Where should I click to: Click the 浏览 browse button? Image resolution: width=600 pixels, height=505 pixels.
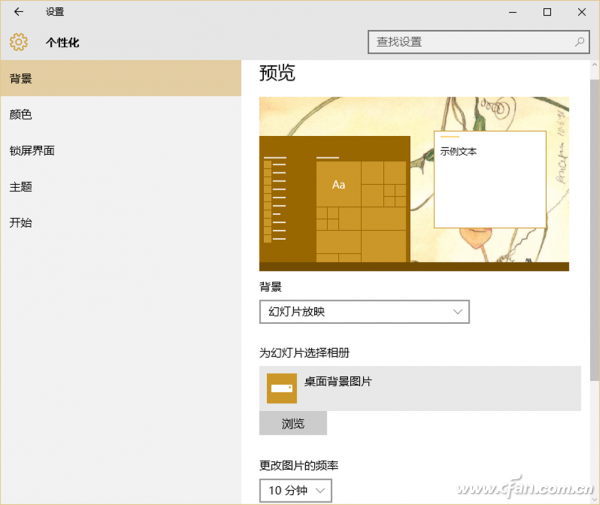(293, 423)
